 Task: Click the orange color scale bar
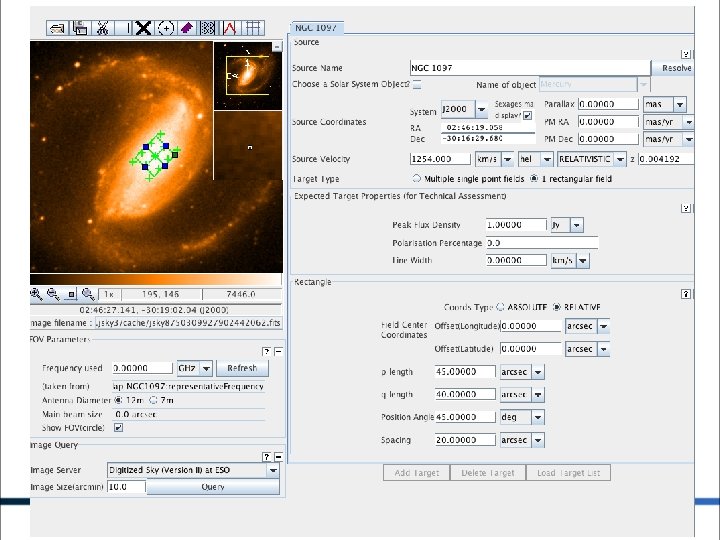point(156,280)
